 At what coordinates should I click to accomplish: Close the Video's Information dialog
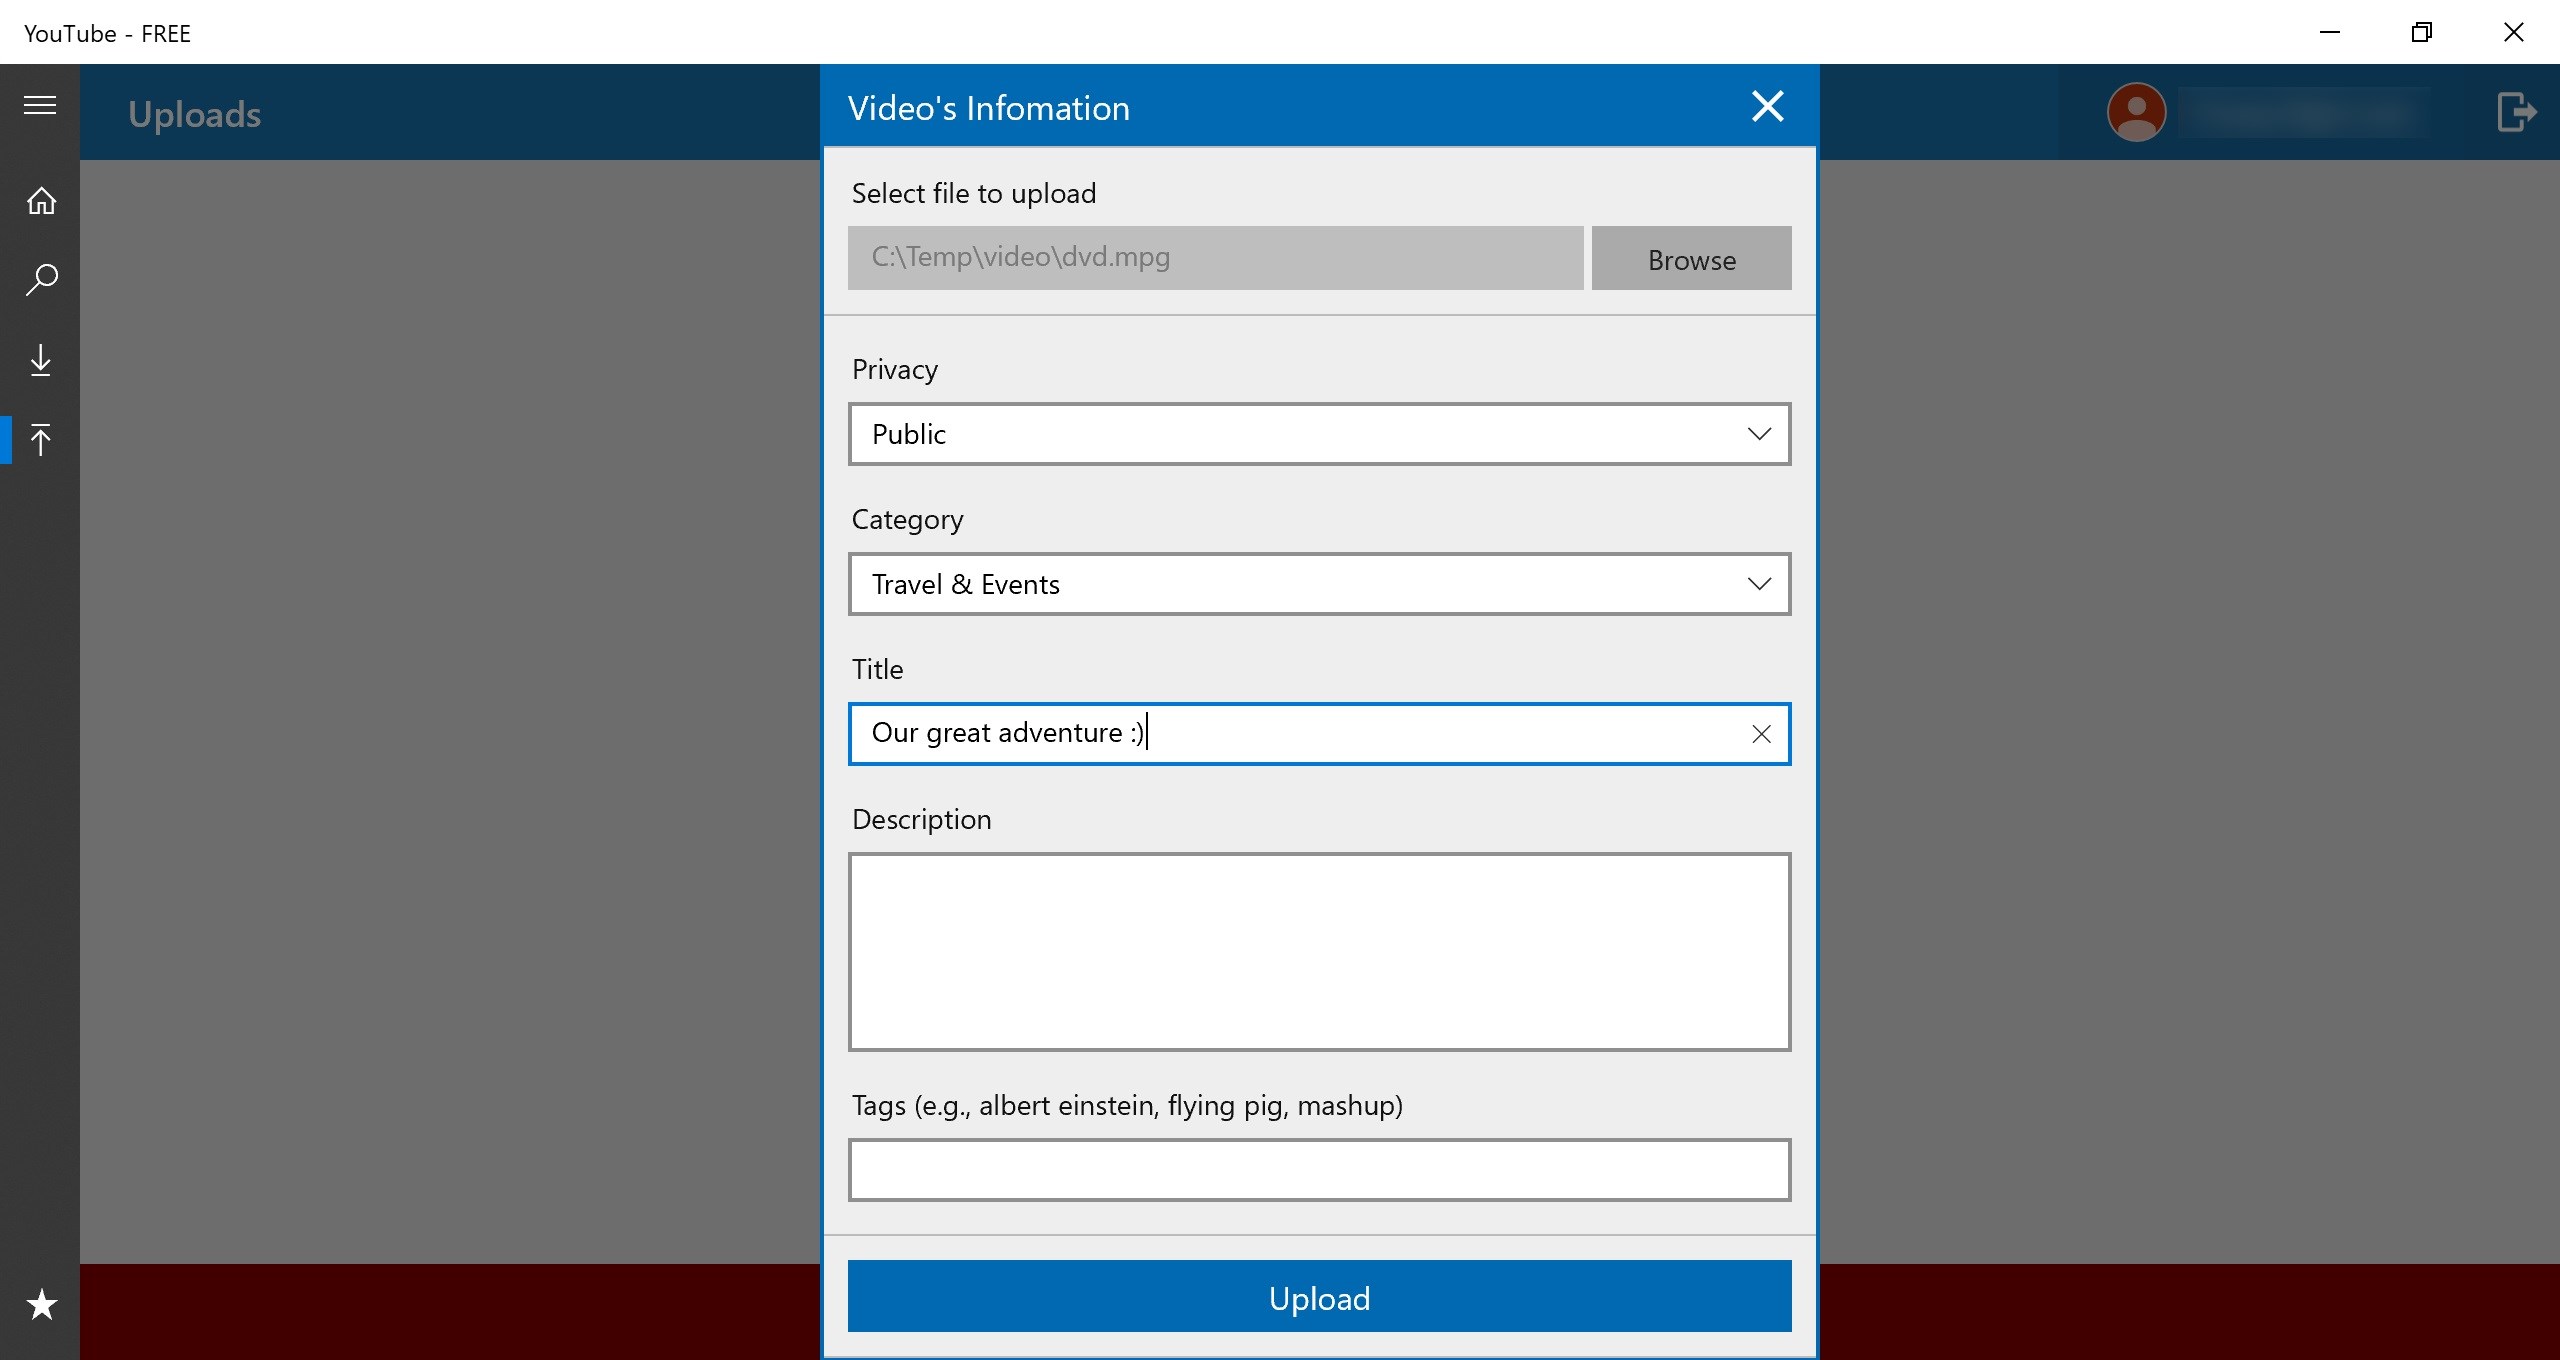click(x=1767, y=106)
